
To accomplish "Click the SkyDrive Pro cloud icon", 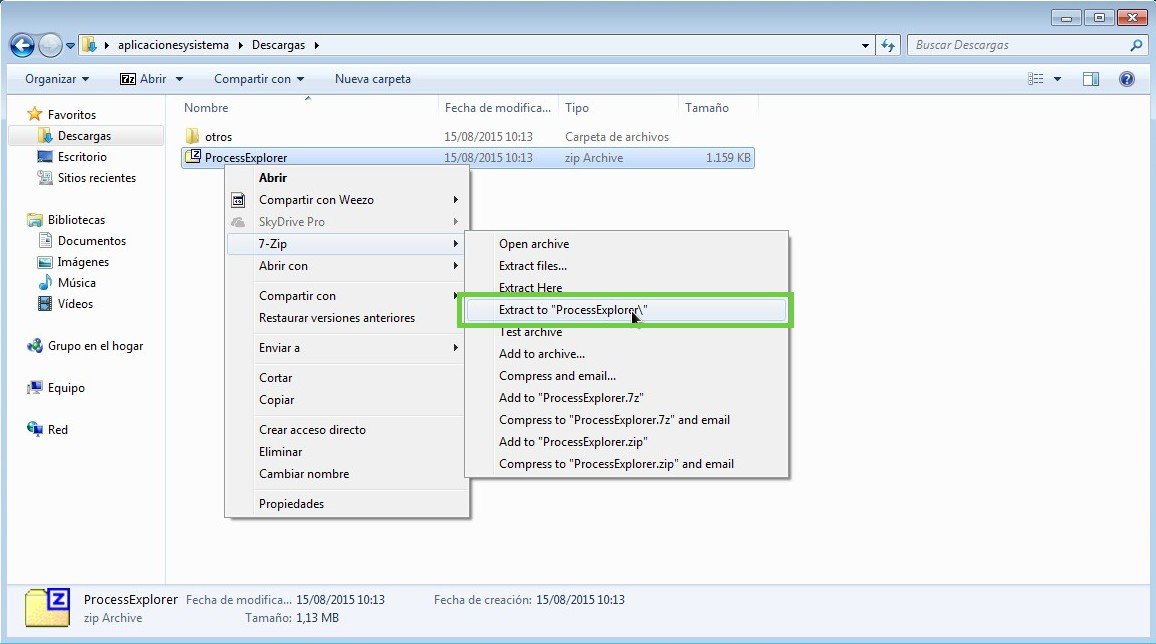I will tap(238, 222).
